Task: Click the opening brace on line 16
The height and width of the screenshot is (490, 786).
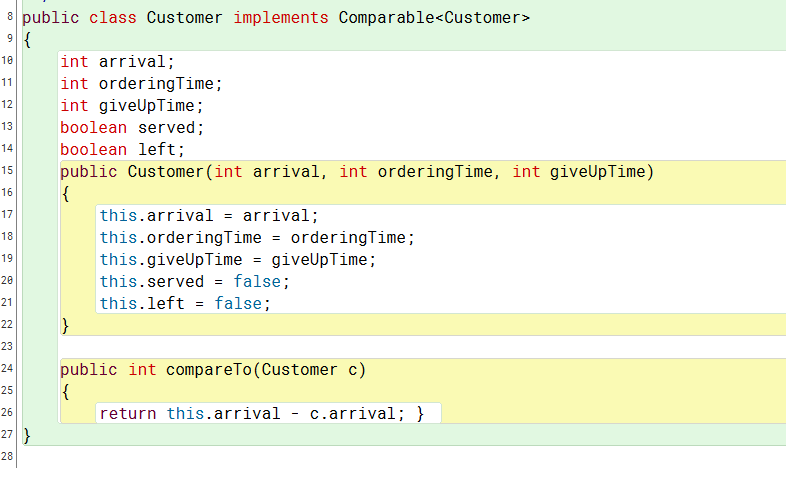Action: click(65, 194)
